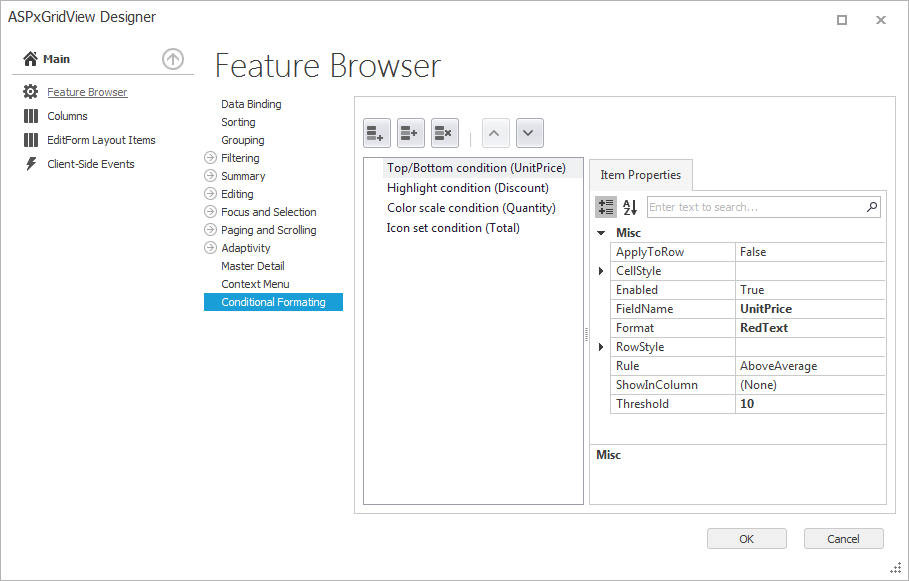
Task: Click the circled up-arrow navigation icon
Action: coord(173,59)
